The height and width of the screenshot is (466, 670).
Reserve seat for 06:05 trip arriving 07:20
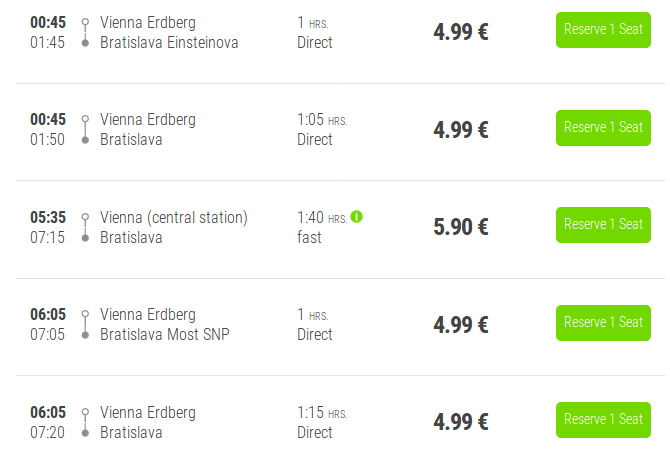[x=603, y=420]
